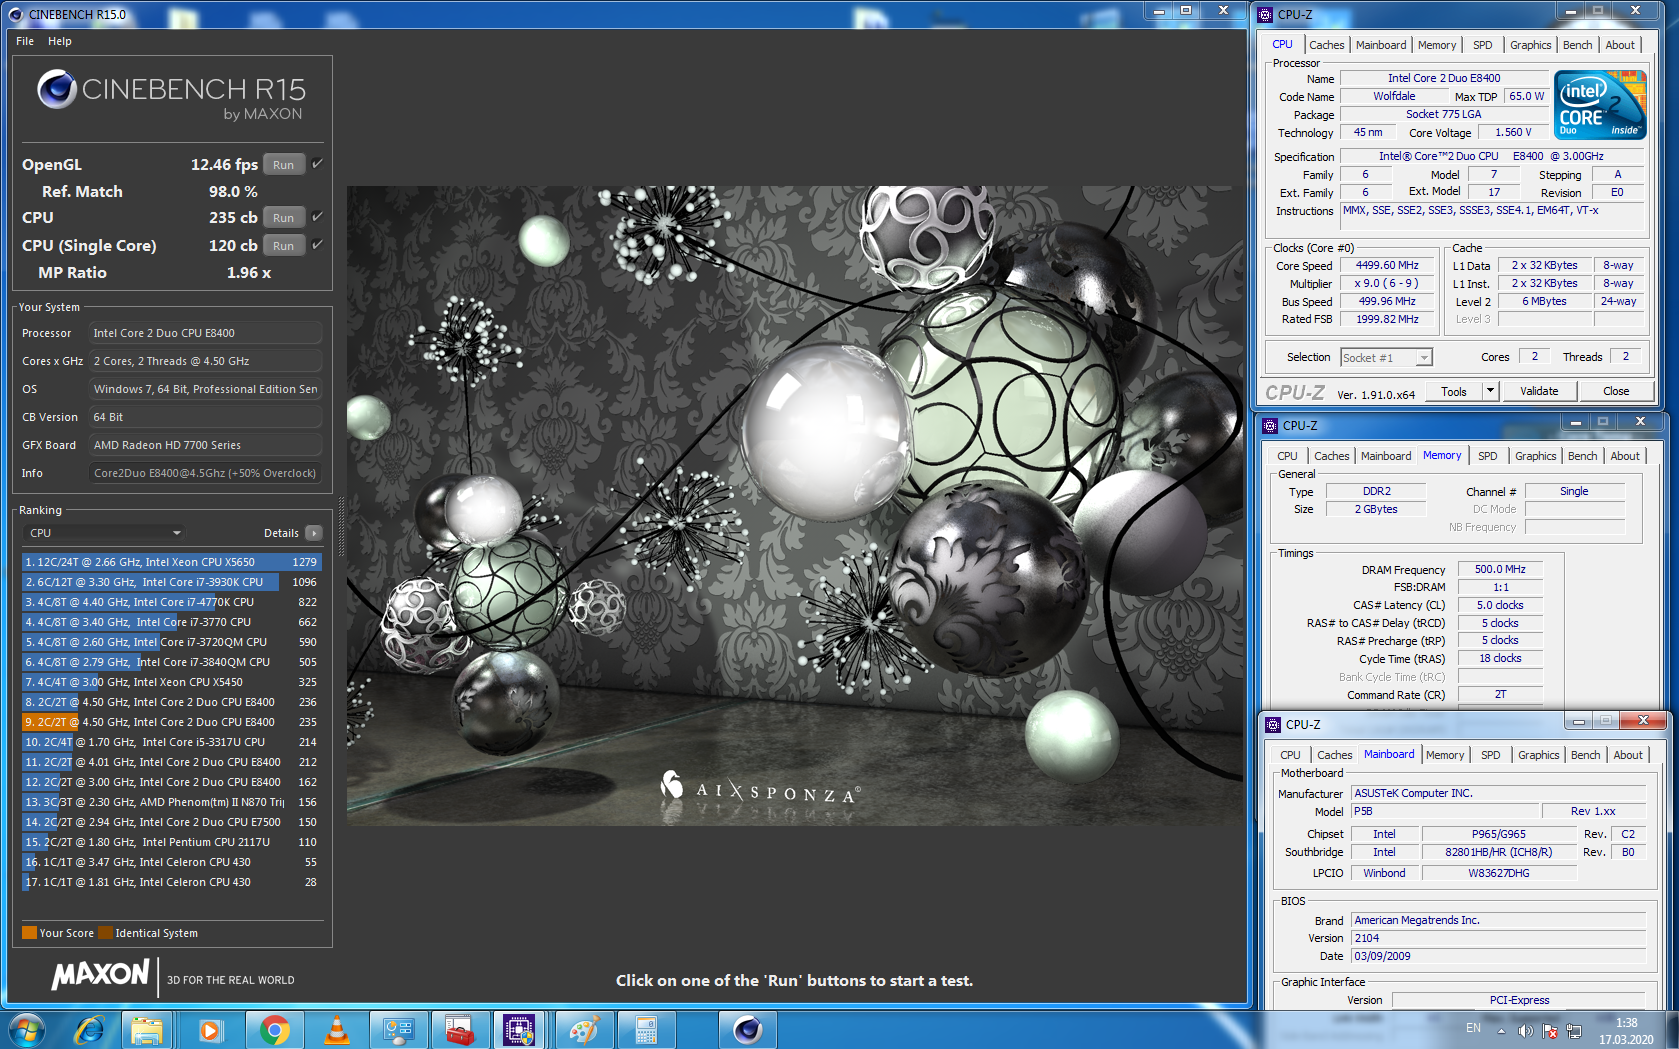Run the OpenGL benchmark
1679x1049 pixels.
click(x=284, y=165)
